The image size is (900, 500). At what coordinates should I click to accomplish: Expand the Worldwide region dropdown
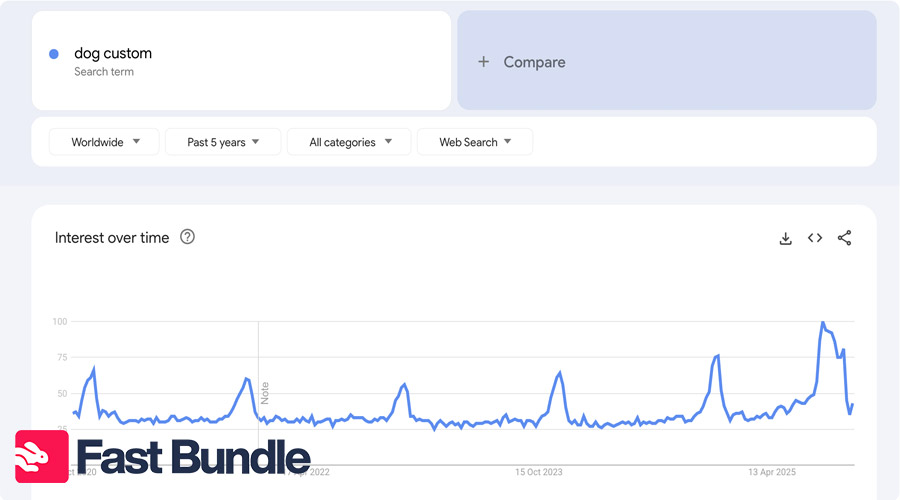tap(104, 142)
